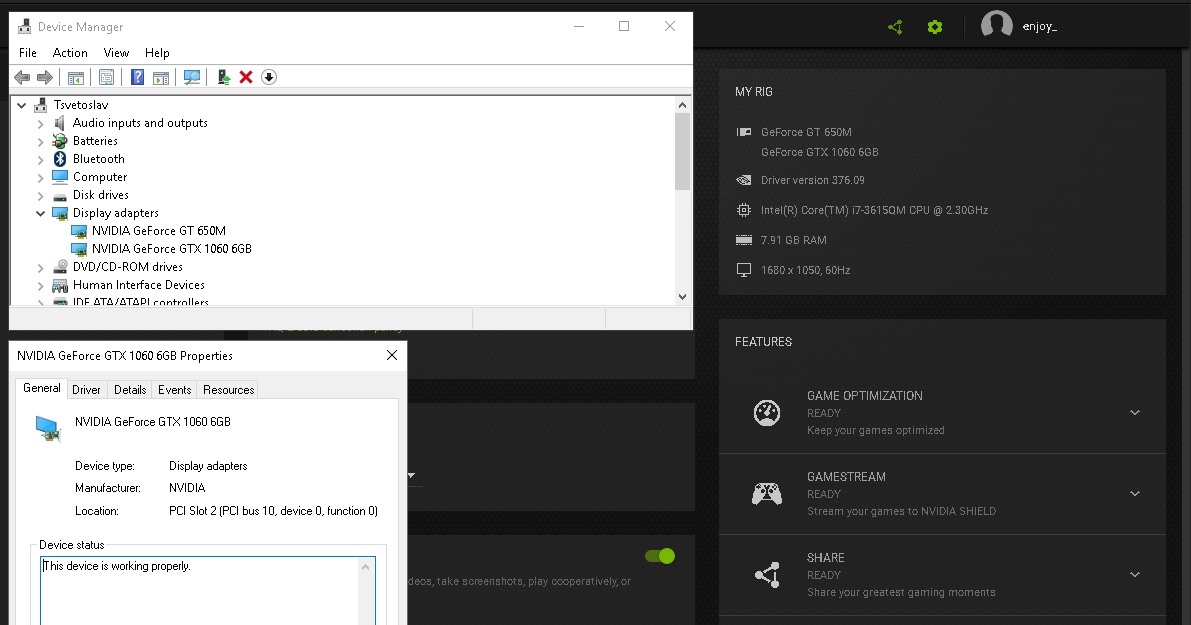Expand the DVD/CD-ROM drives node
Viewport: 1191px width, 625px height.
click(40, 267)
